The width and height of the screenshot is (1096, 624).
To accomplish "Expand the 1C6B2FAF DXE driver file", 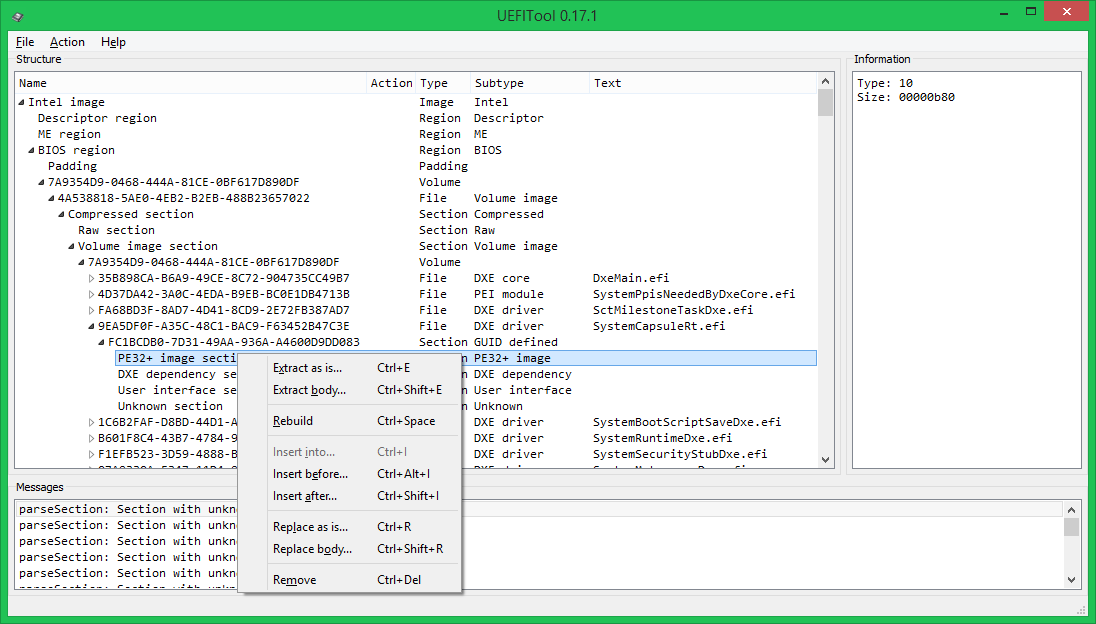I will pyautogui.click(x=92, y=422).
